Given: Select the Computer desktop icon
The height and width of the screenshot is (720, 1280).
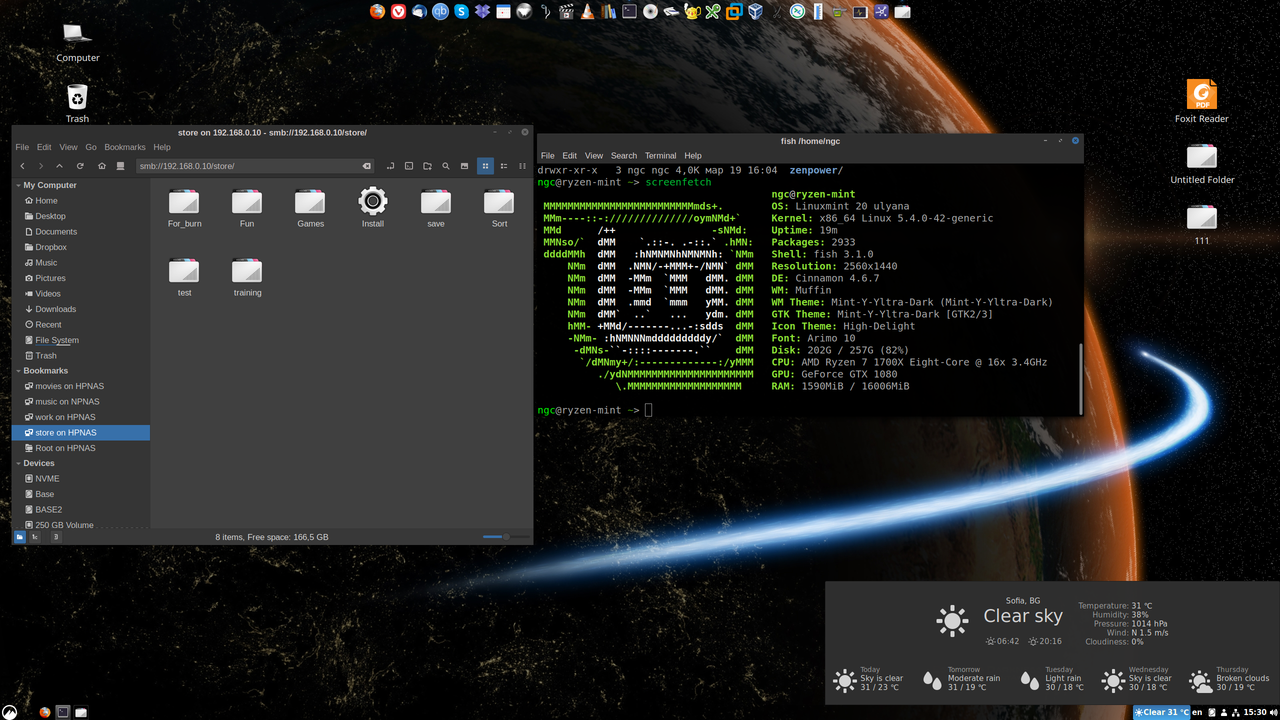Looking at the screenshot, I should coord(77,42).
